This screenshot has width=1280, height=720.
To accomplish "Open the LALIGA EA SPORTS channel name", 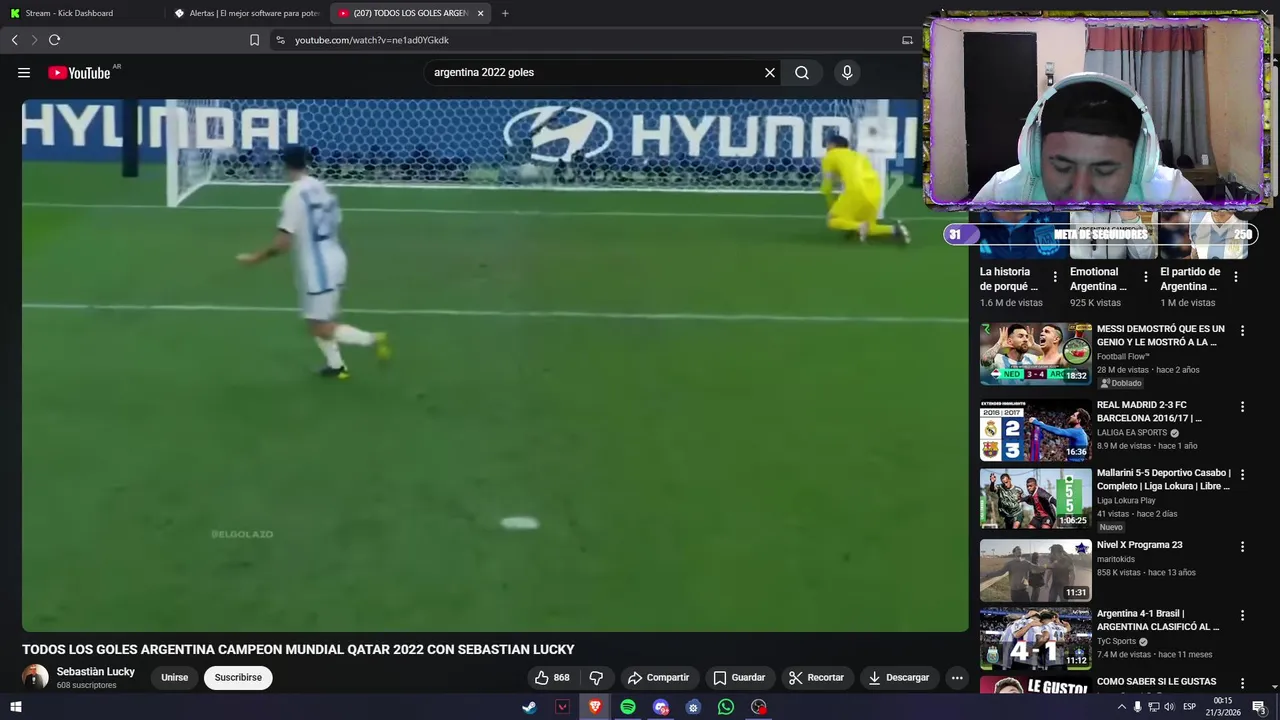I will 1132,433.
